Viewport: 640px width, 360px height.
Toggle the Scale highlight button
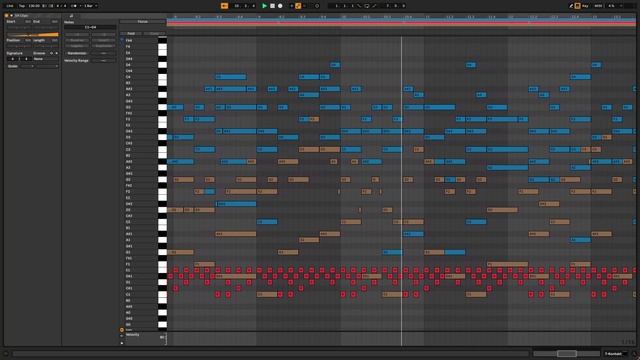click(x=154, y=33)
